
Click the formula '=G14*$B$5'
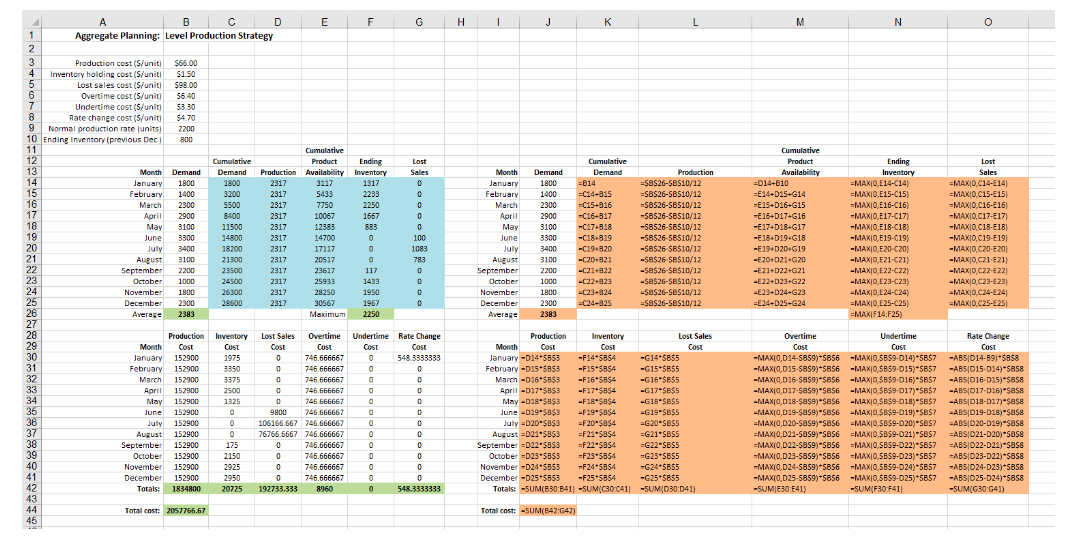tap(695, 358)
